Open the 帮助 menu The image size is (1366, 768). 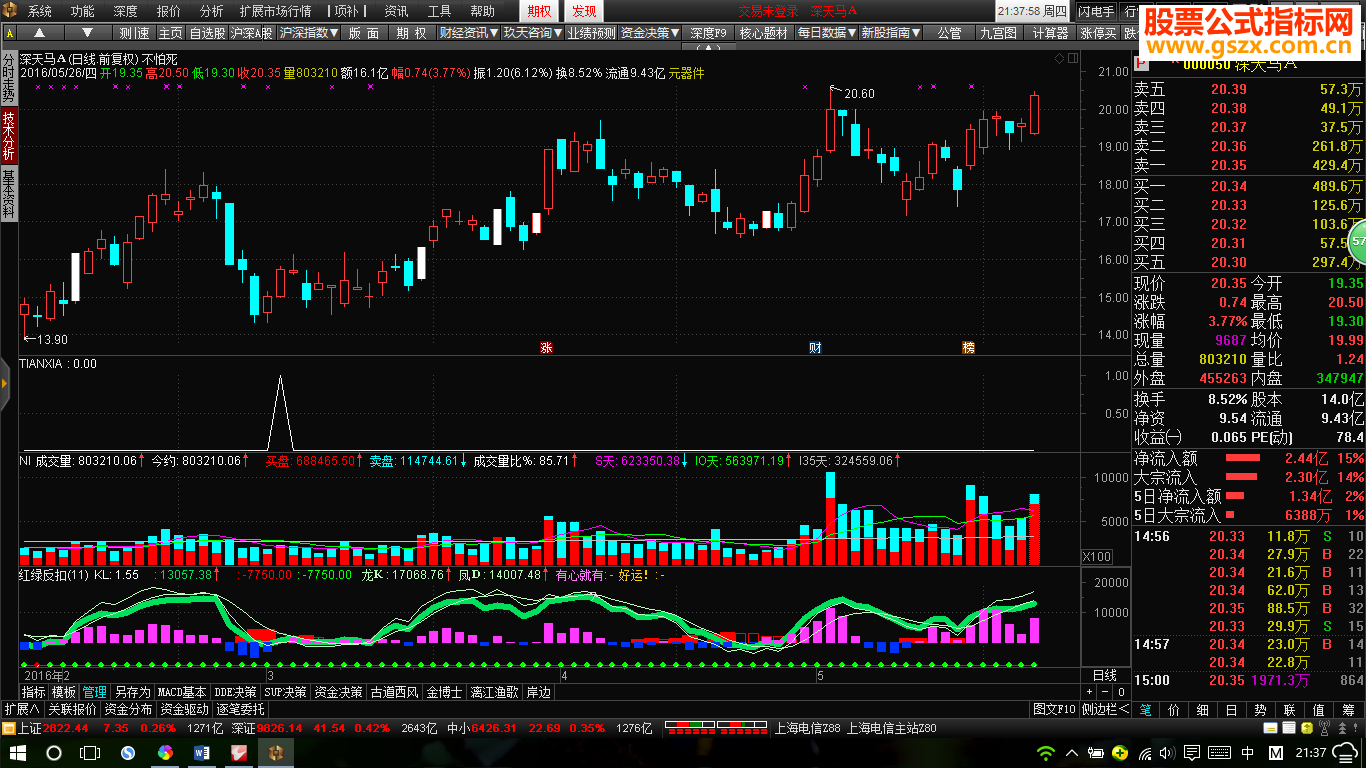(482, 11)
